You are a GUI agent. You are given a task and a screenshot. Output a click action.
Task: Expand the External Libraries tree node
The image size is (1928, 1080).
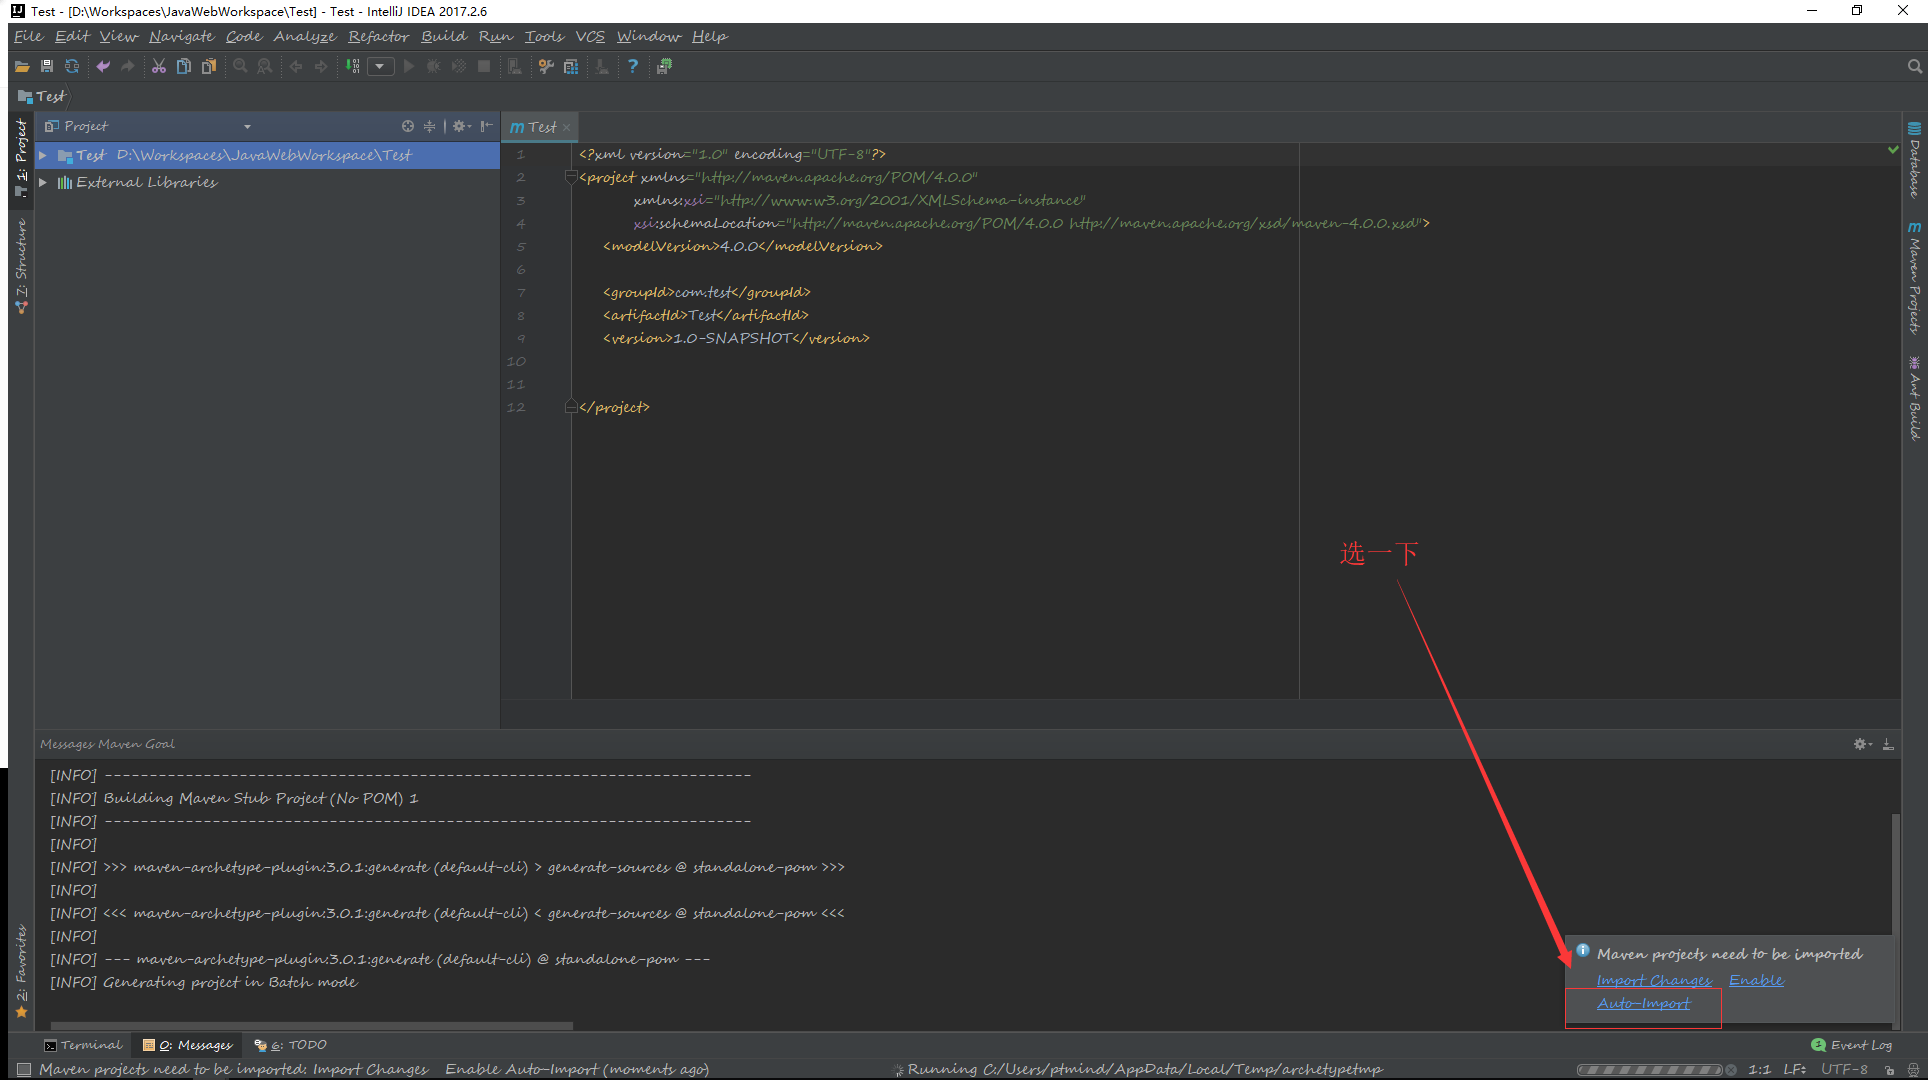tap(43, 183)
